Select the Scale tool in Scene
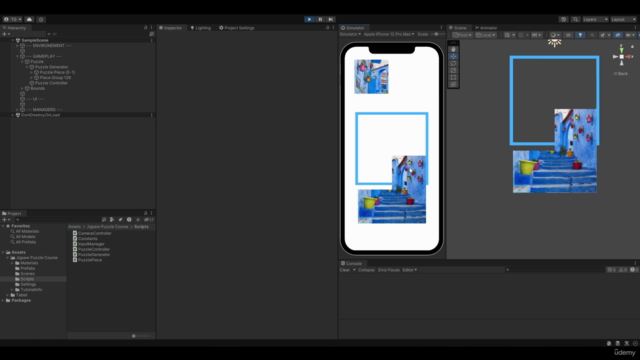640x360 pixels. pos(453,70)
